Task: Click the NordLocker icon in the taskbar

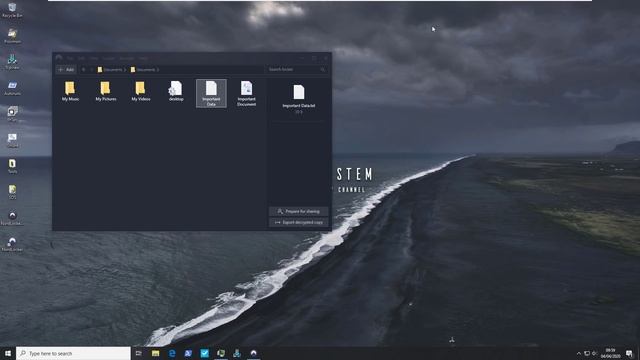Action: coord(253,353)
